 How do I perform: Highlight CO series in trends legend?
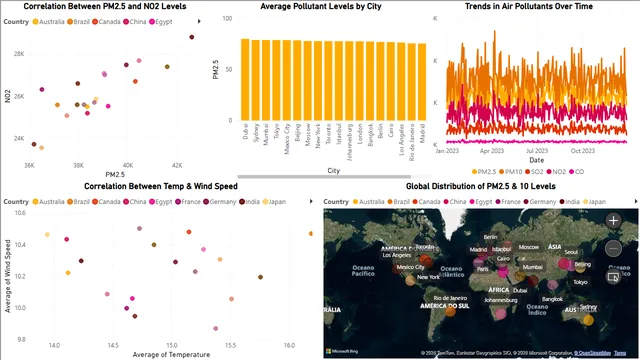(x=576, y=172)
